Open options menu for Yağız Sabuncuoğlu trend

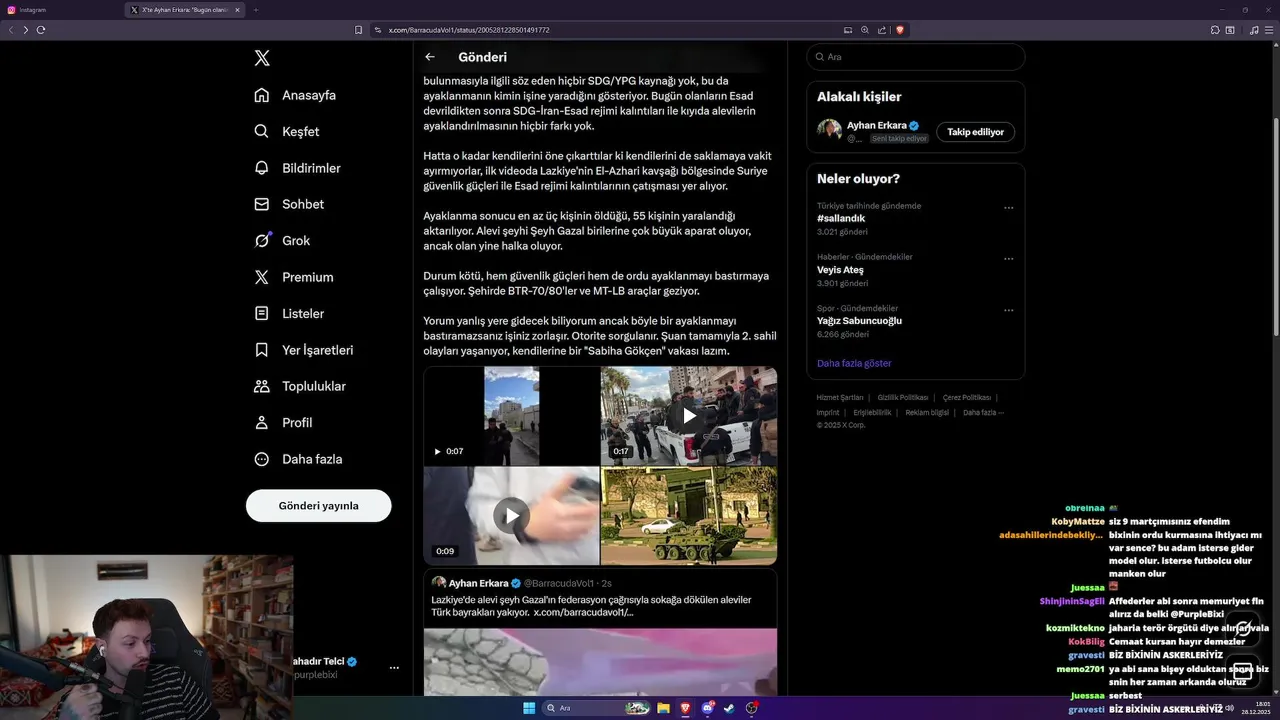click(x=1008, y=310)
